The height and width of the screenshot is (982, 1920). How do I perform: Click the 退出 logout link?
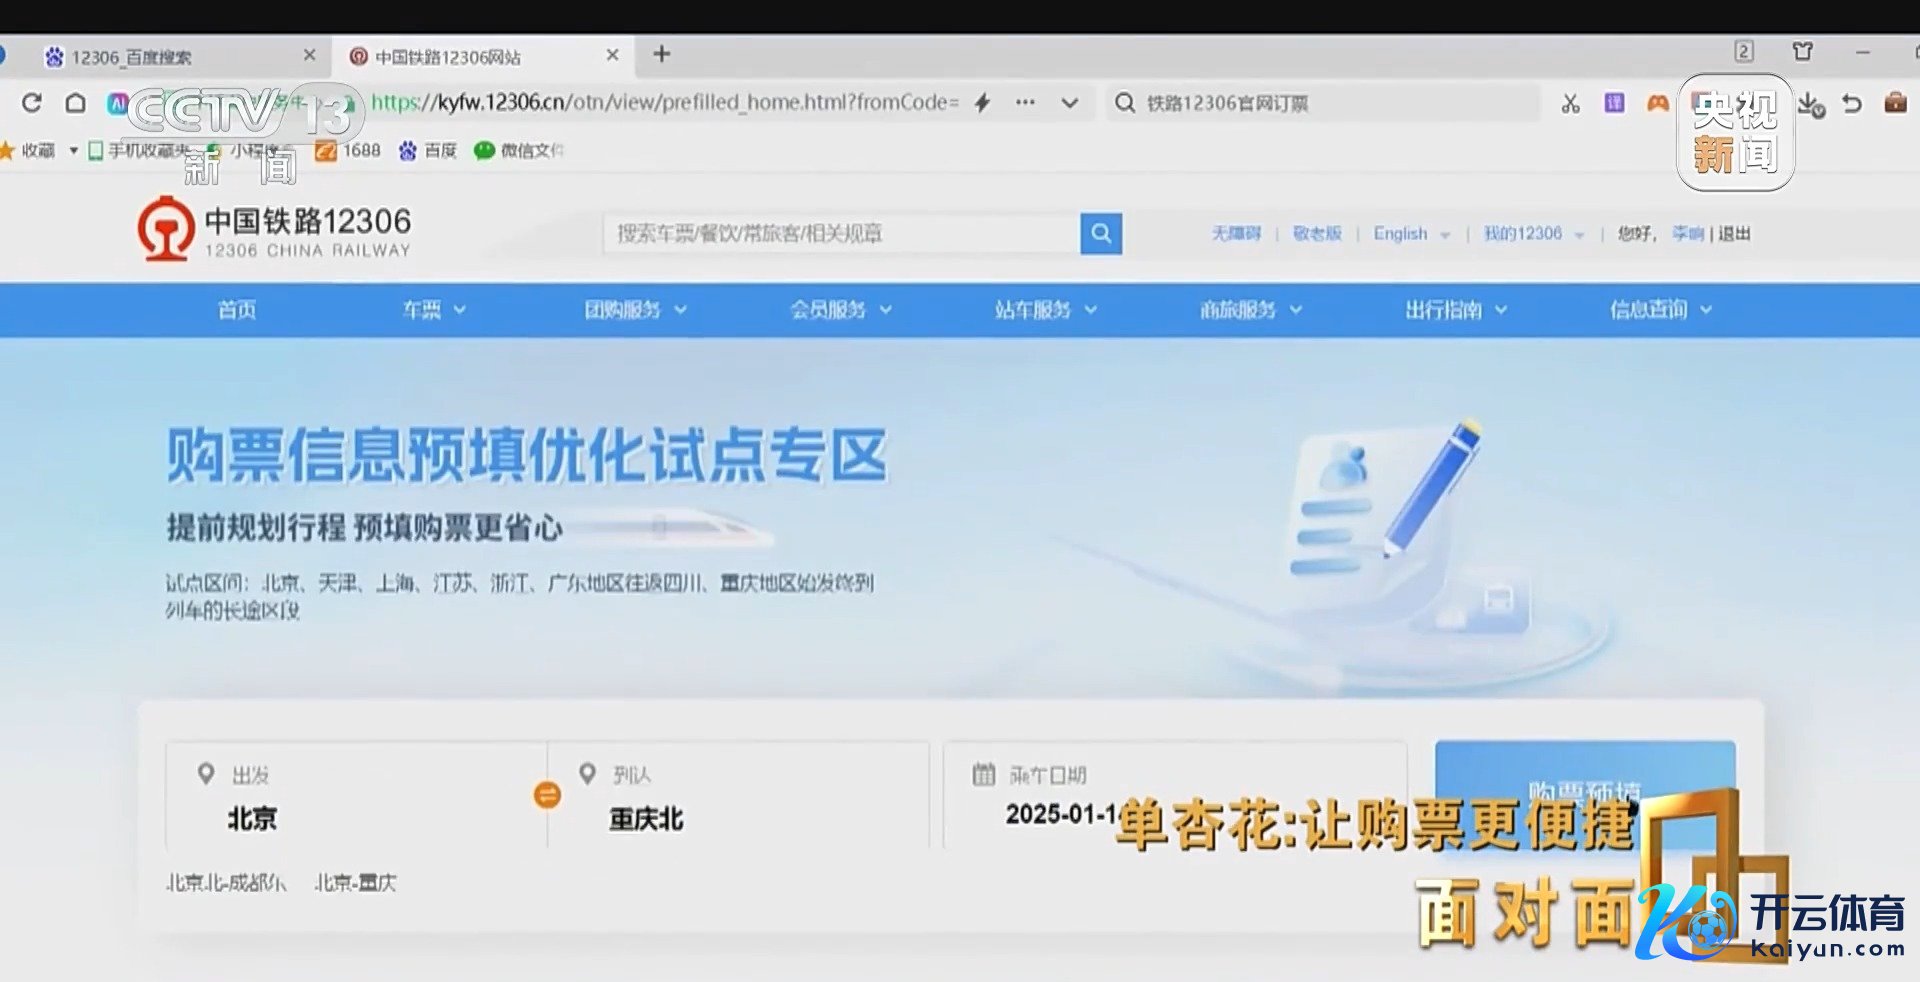pos(1734,234)
